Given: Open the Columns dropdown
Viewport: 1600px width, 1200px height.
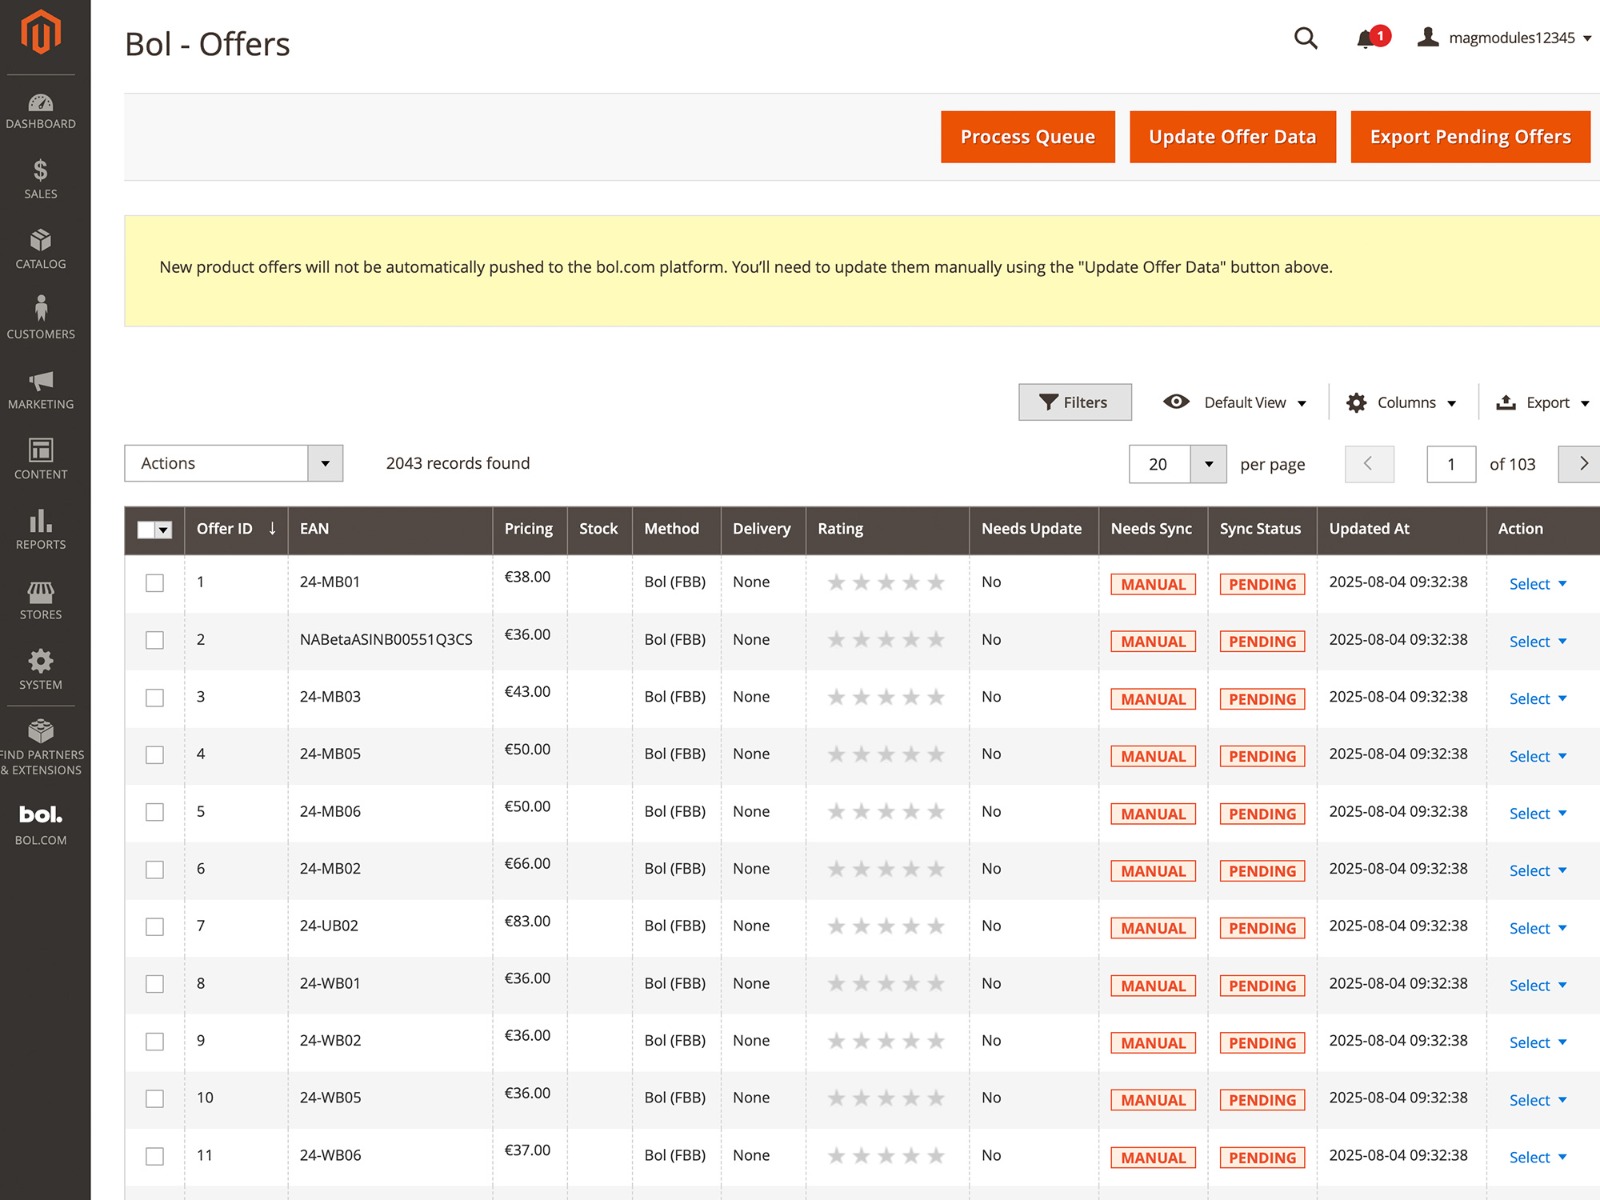Looking at the screenshot, I should coord(1401,402).
